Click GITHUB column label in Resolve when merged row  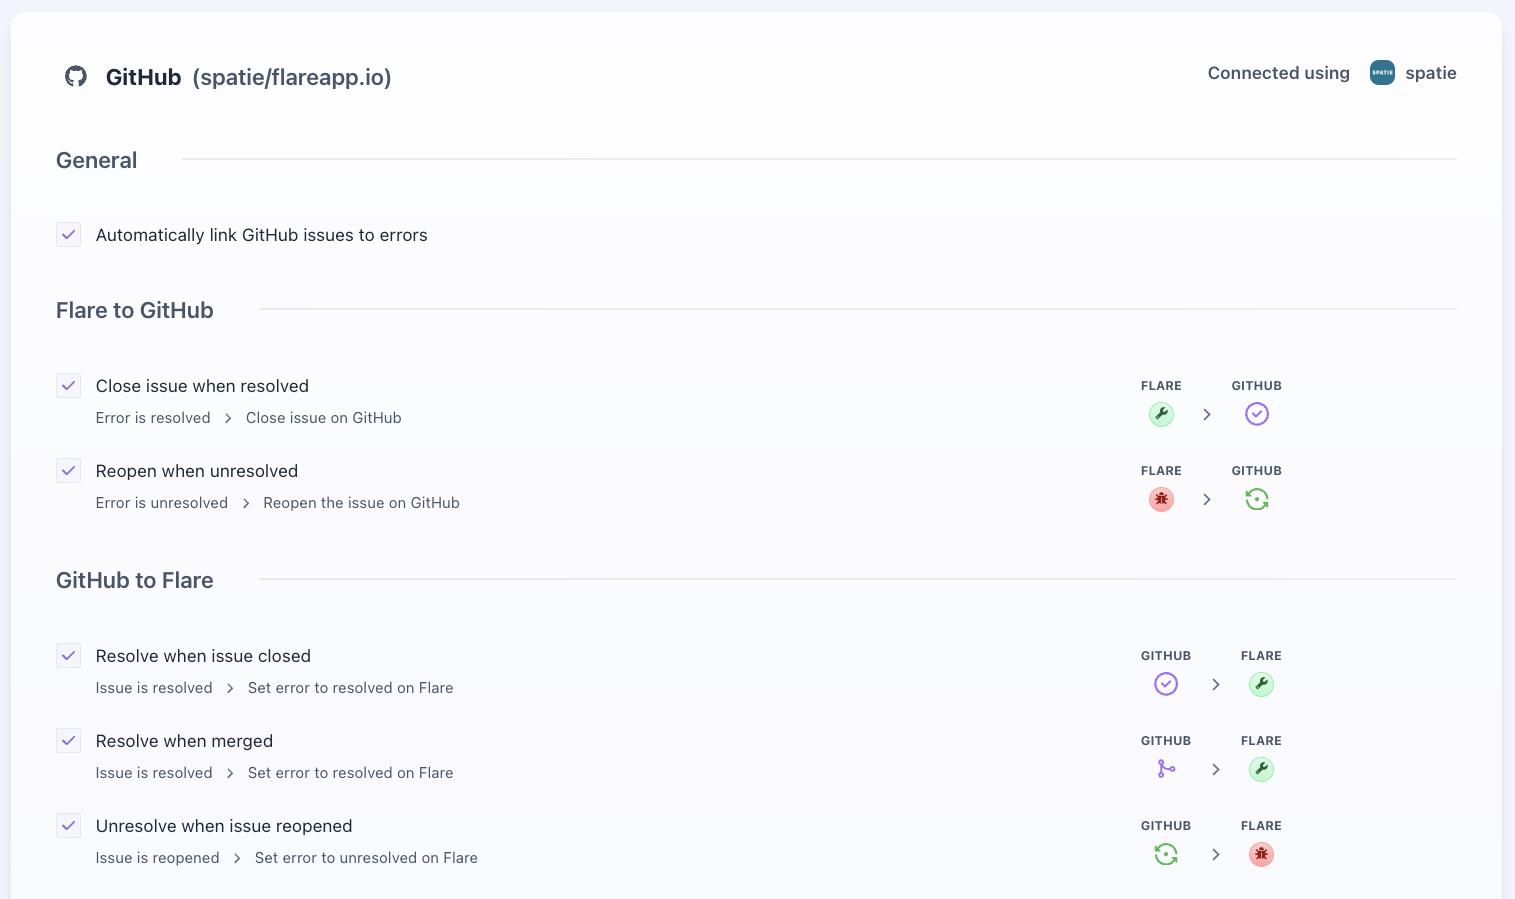[x=1166, y=741]
